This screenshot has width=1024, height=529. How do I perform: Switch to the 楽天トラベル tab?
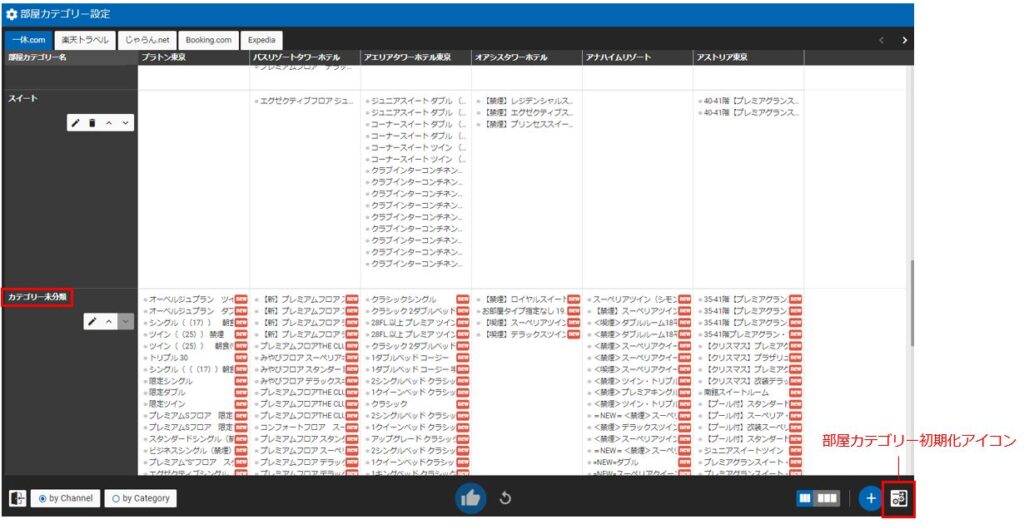pyautogui.click(x=84, y=40)
